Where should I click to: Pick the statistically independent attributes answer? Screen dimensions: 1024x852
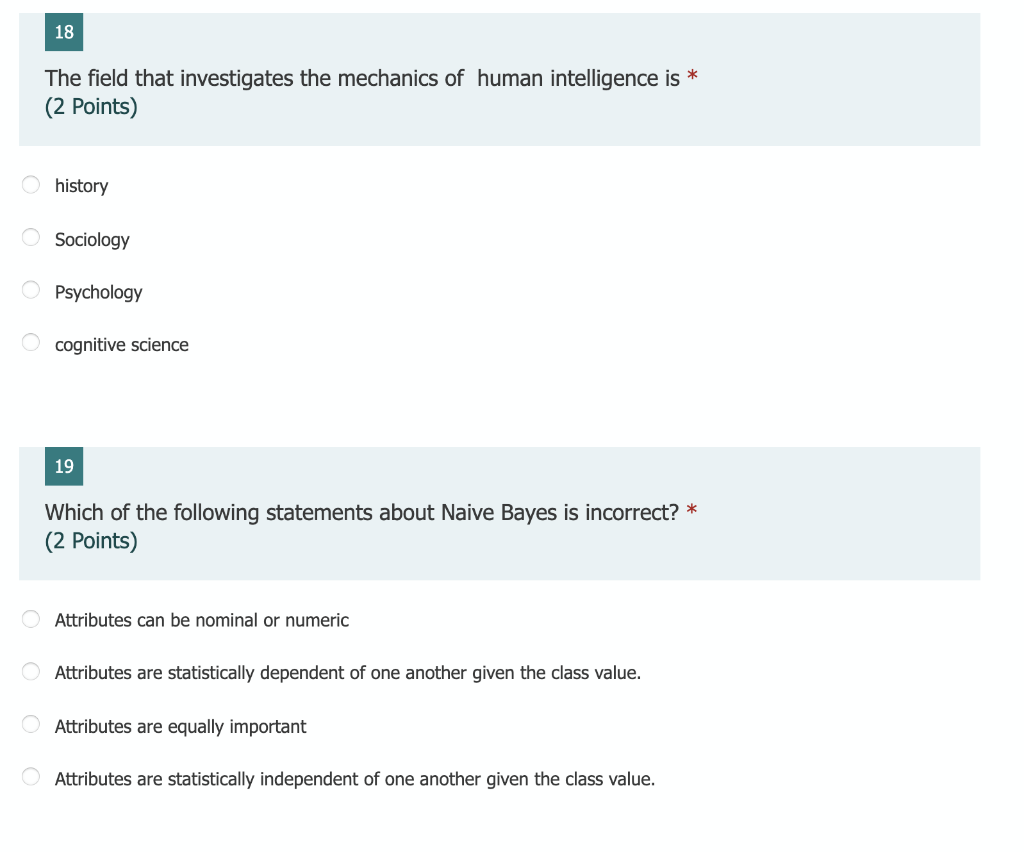[30, 776]
